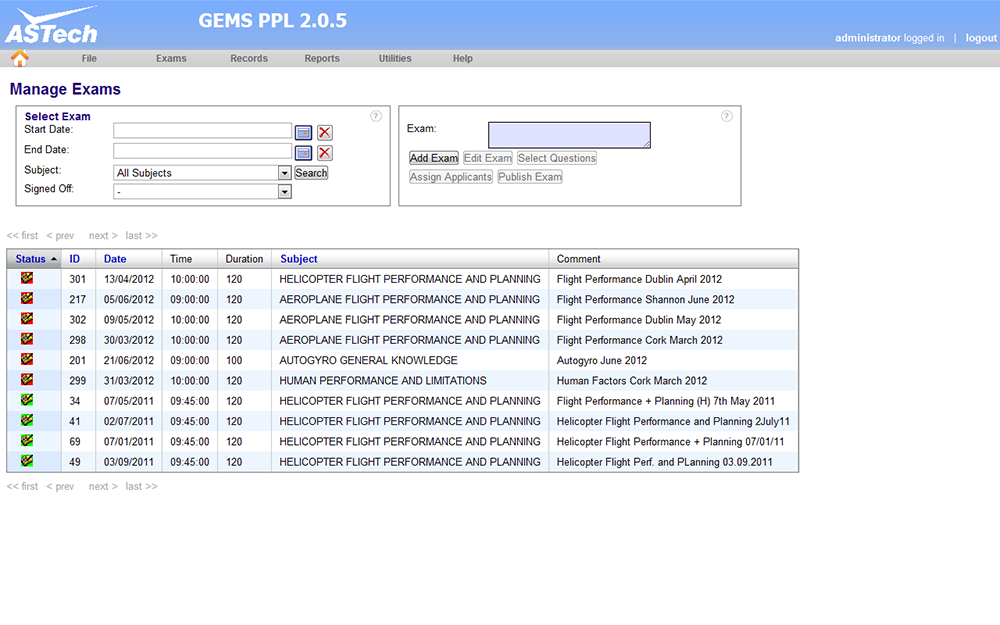Sort the table by Status column
The height and width of the screenshot is (625, 1000).
click(x=31, y=259)
